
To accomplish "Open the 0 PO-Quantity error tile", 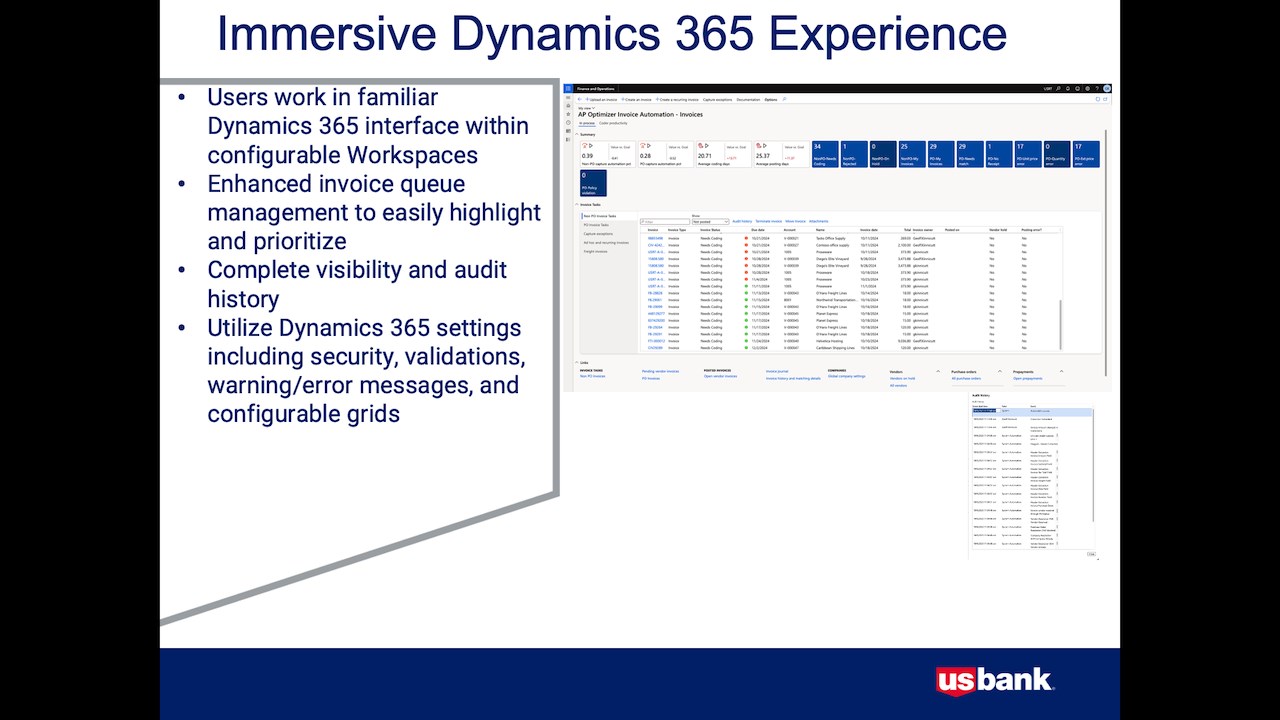I will (x=1057, y=154).
